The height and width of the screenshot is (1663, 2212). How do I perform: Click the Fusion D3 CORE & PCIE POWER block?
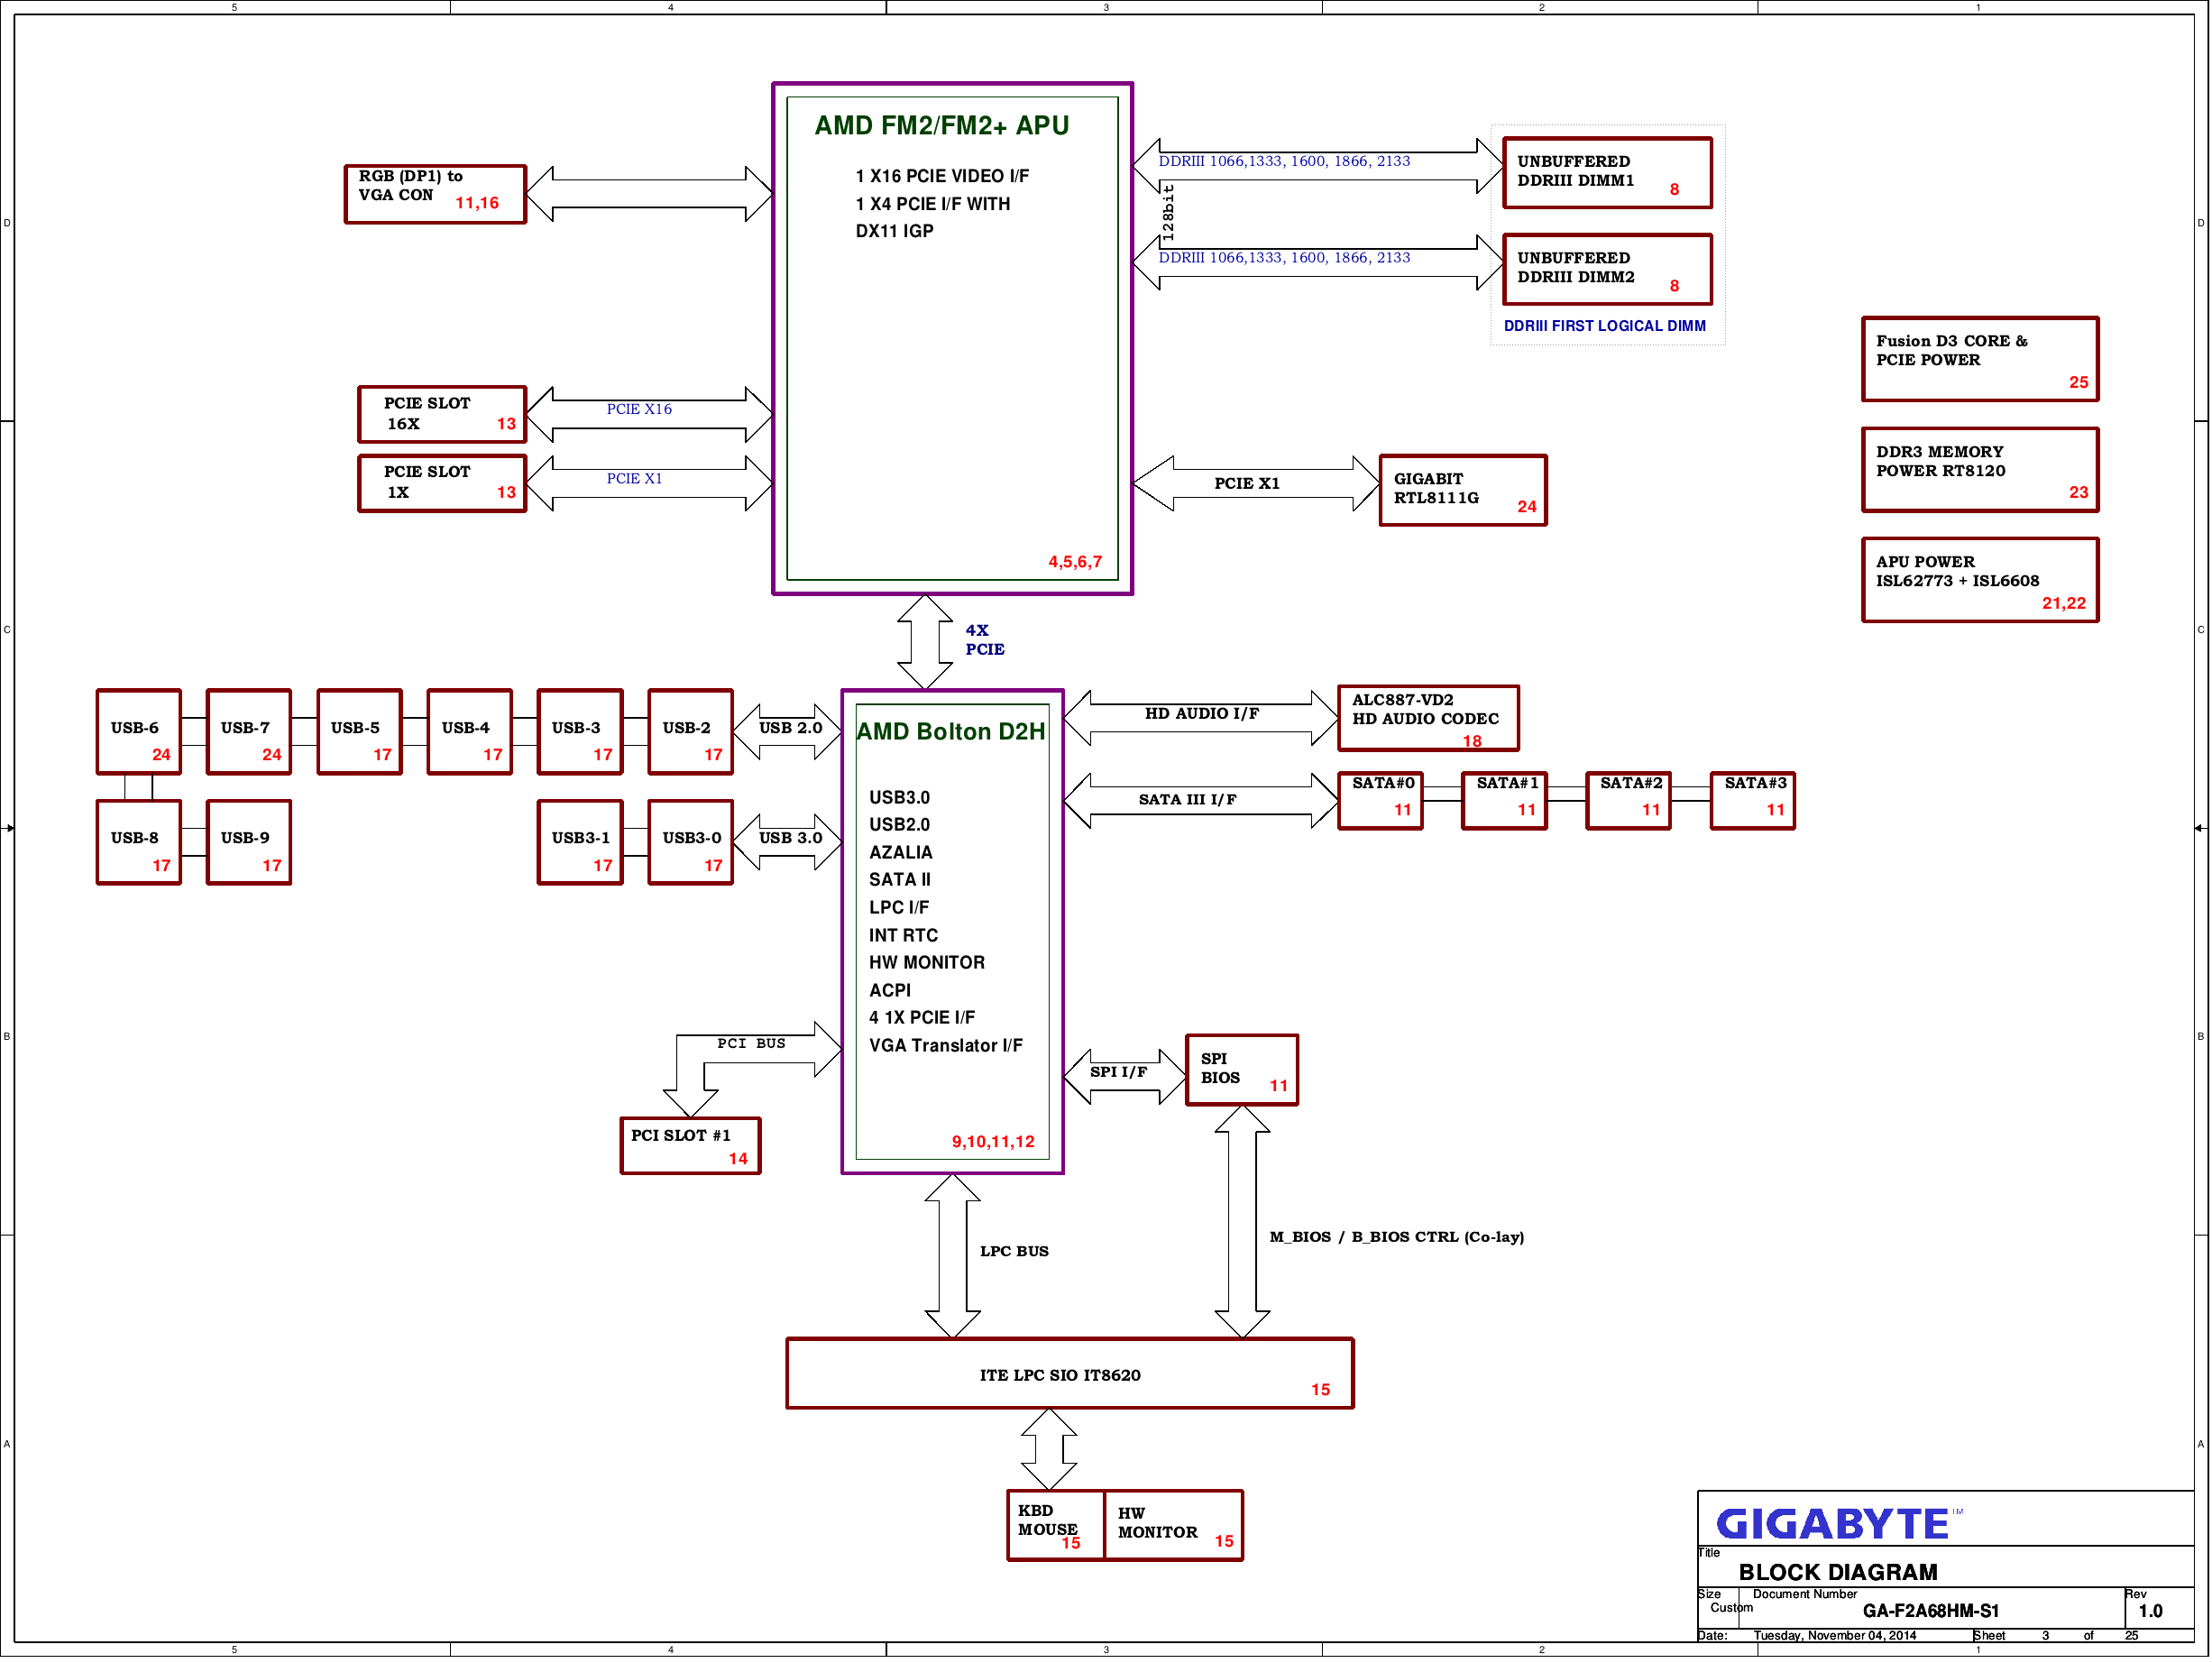pos(1980,361)
